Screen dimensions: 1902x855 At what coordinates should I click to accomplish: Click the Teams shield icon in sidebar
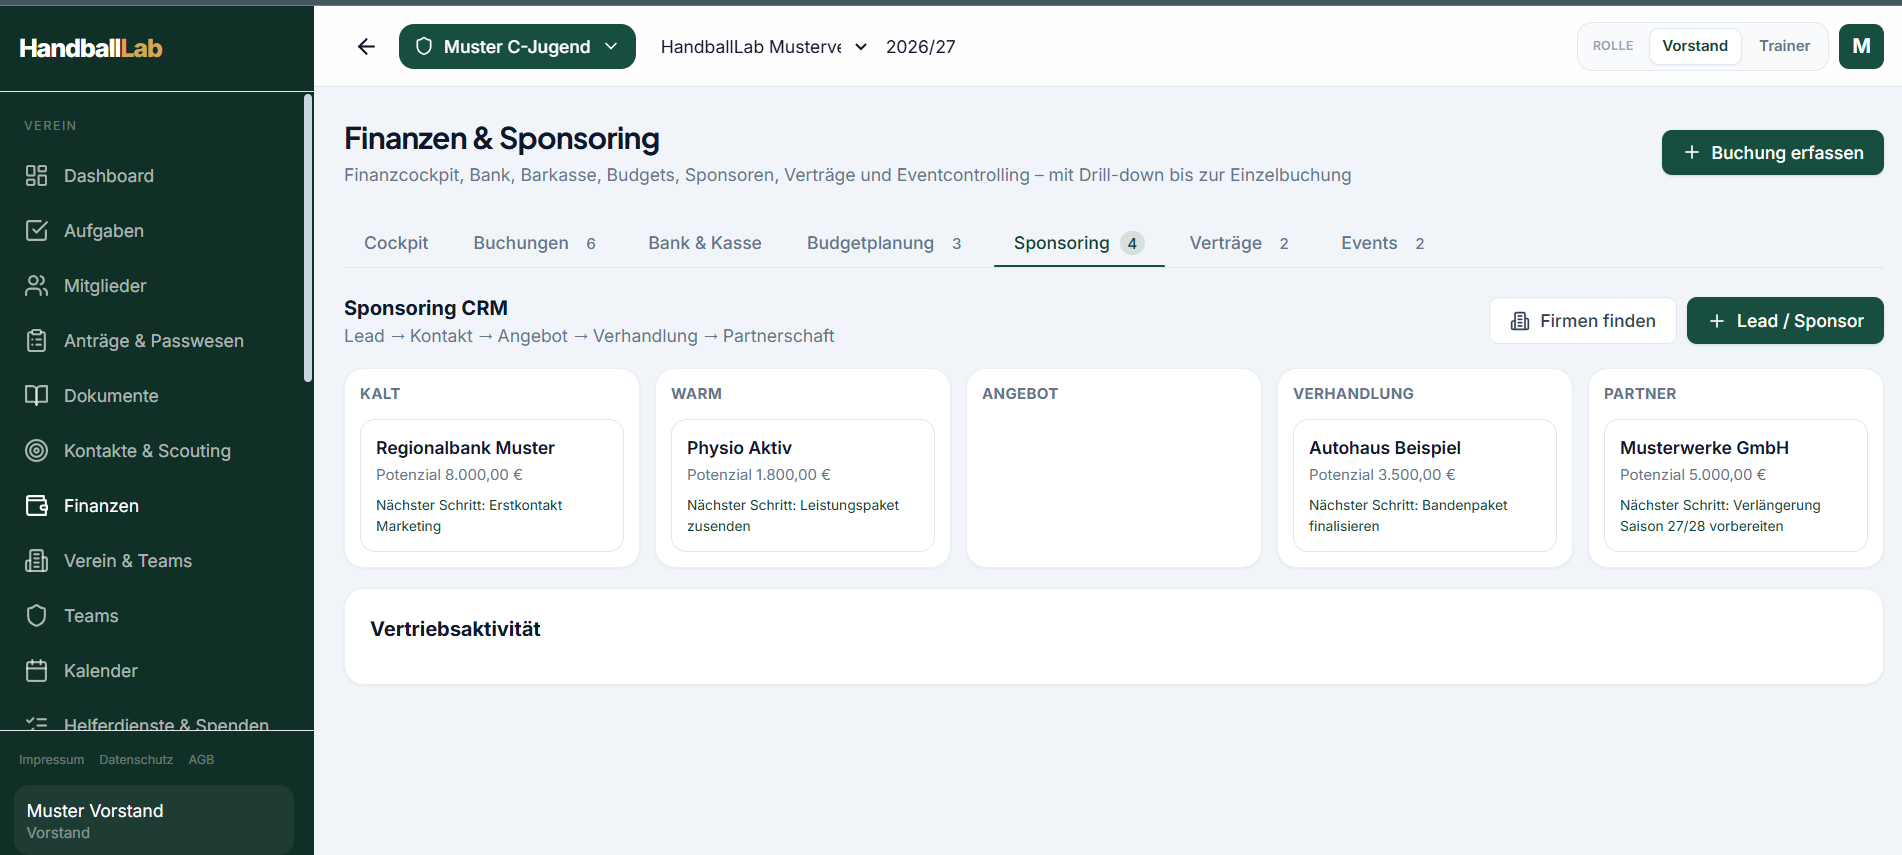pyautogui.click(x=36, y=616)
